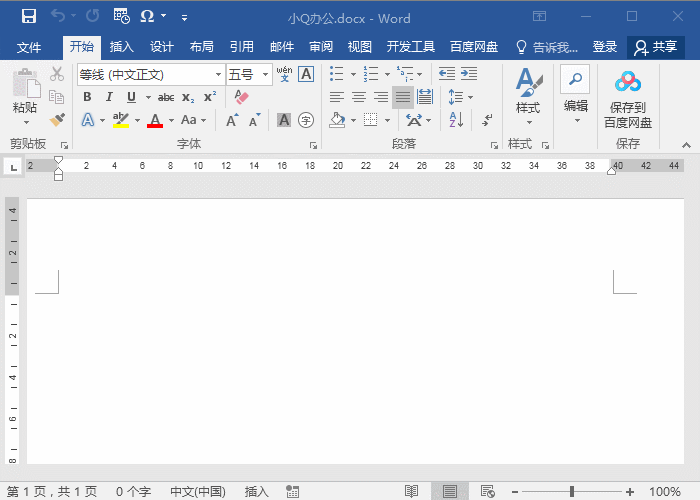The image size is (700, 500).
Task: Activate the Format Painter brush
Action: (x=57, y=120)
